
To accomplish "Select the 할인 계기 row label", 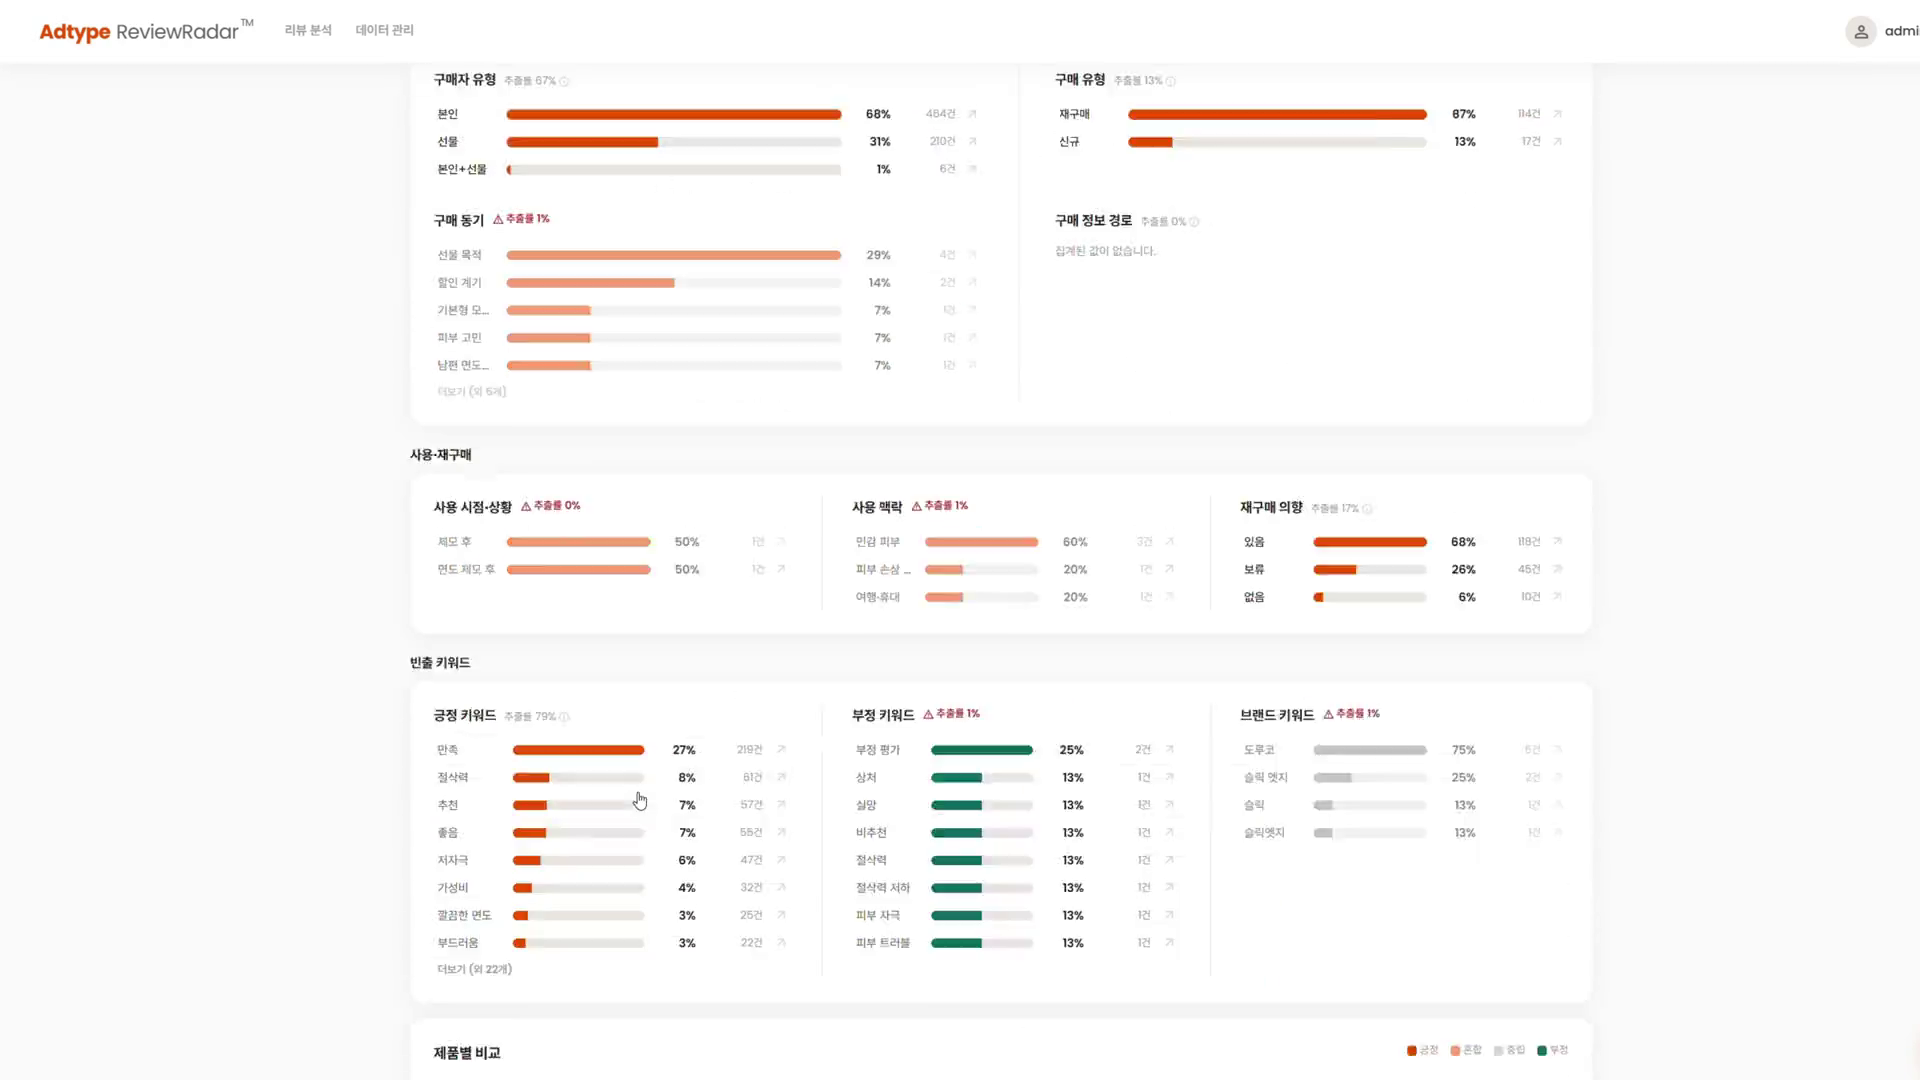I will [459, 283].
